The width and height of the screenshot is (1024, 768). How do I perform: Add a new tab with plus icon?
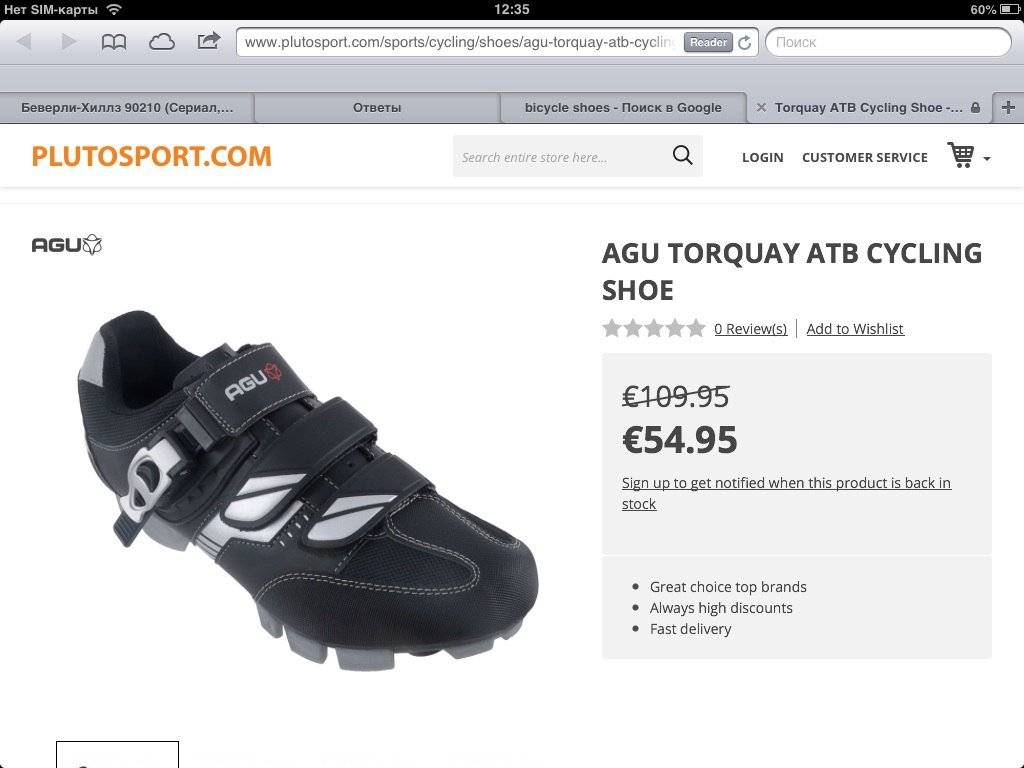(1008, 108)
